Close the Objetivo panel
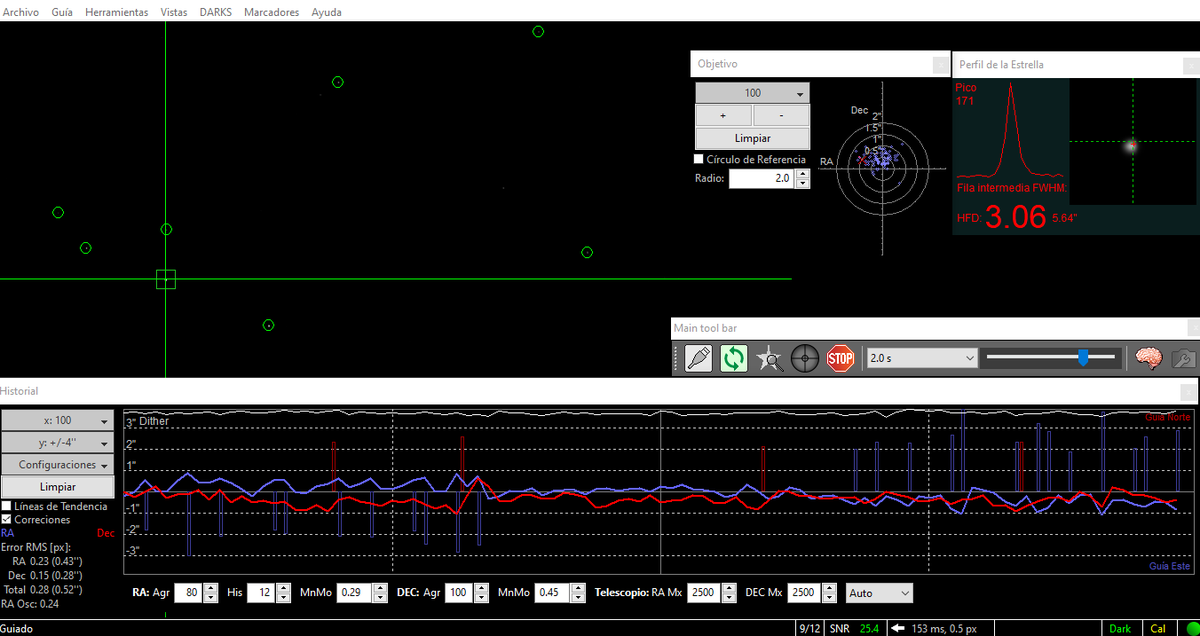The height and width of the screenshot is (636, 1200). (x=940, y=64)
